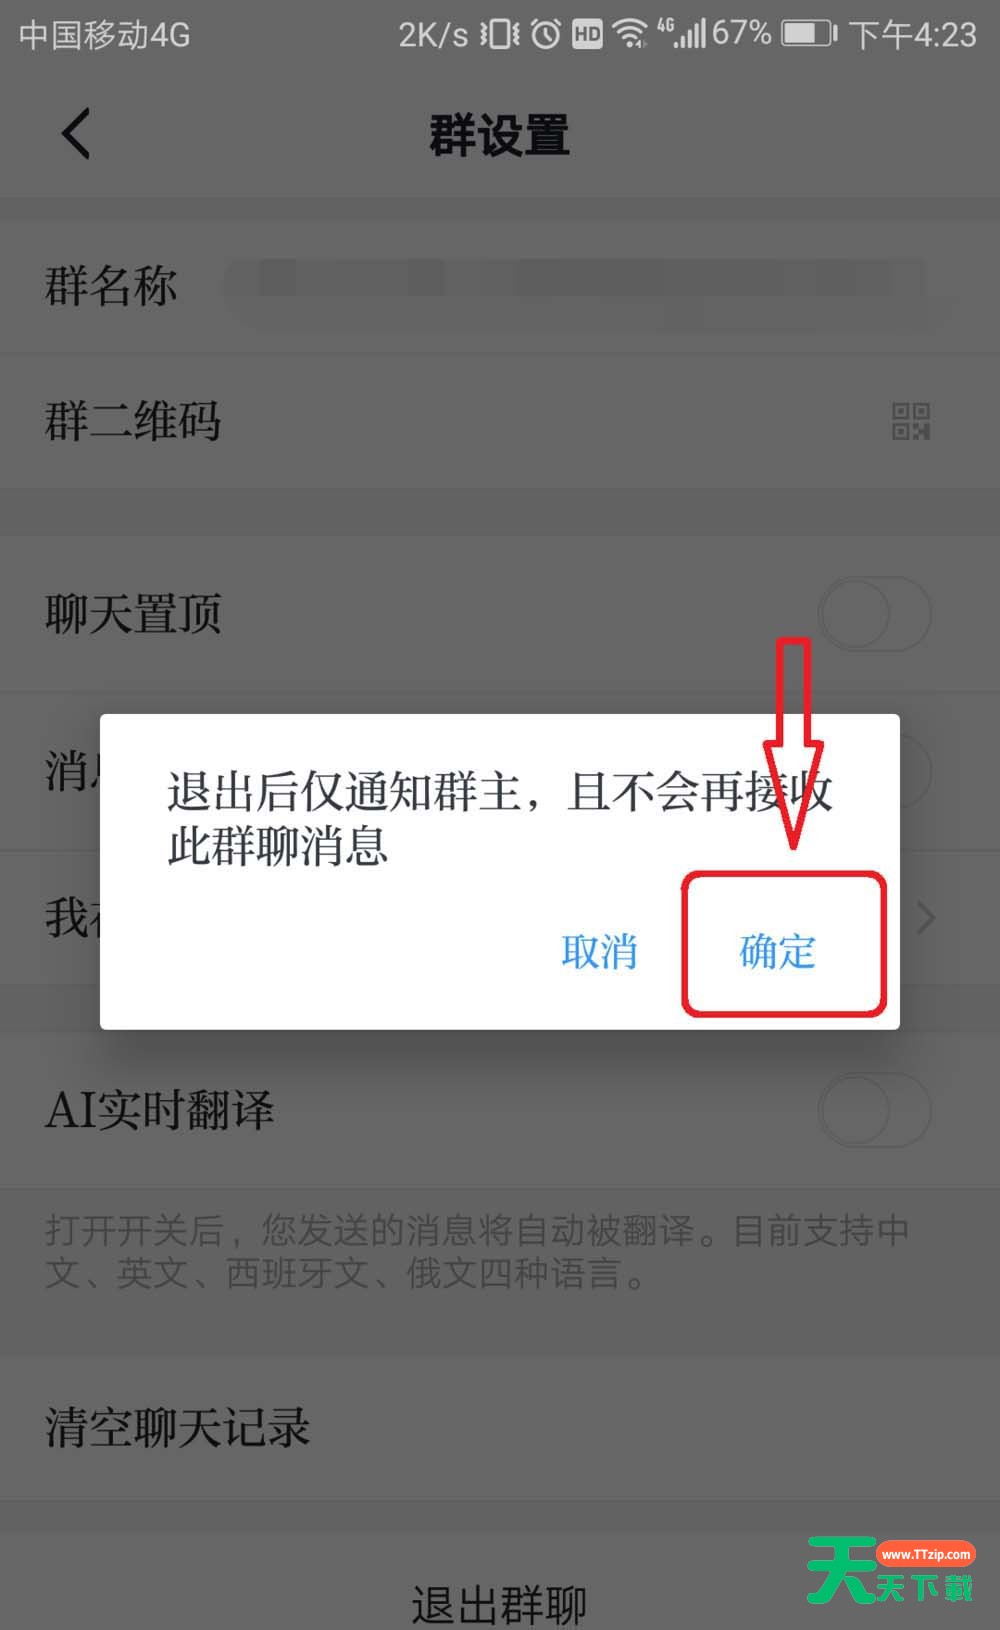Tap the vibrate mode status icon
1000x1630 pixels.
coord(500,34)
